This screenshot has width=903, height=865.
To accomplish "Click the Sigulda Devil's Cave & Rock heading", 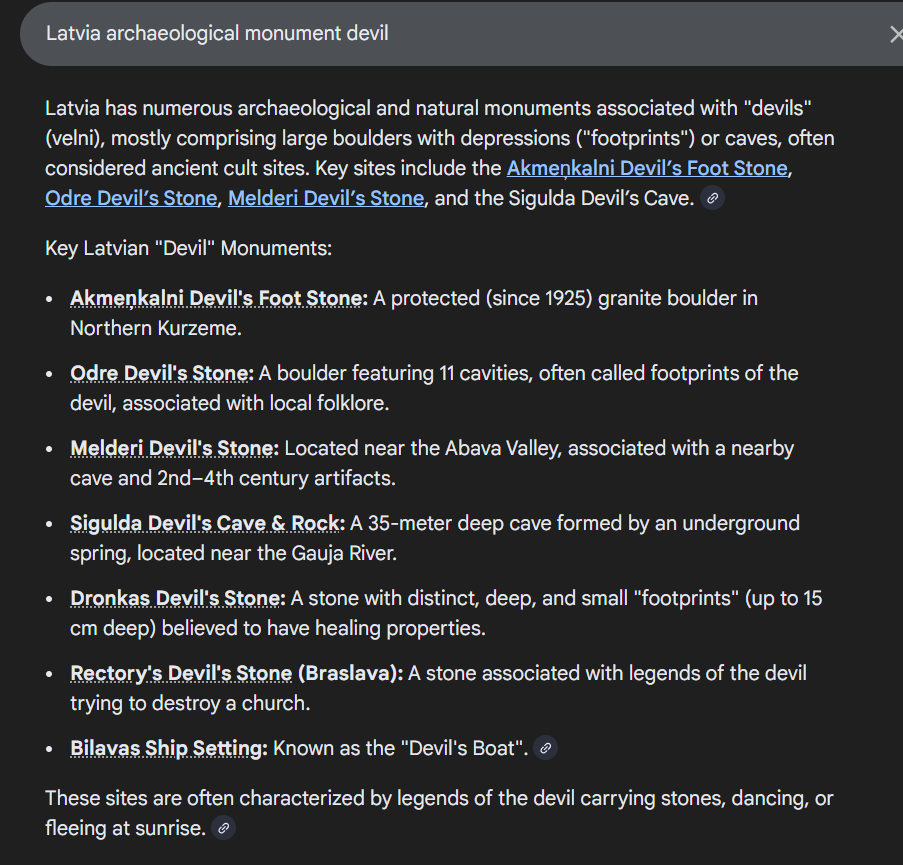I will [207, 523].
